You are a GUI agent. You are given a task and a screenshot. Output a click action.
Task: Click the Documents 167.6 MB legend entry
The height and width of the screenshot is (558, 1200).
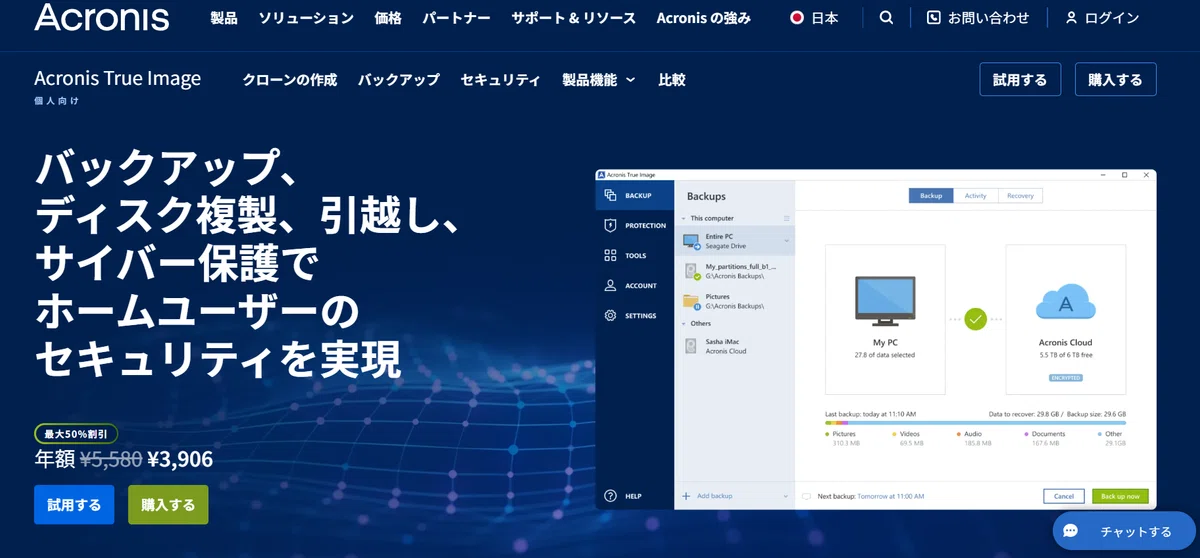click(x=1044, y=438)
